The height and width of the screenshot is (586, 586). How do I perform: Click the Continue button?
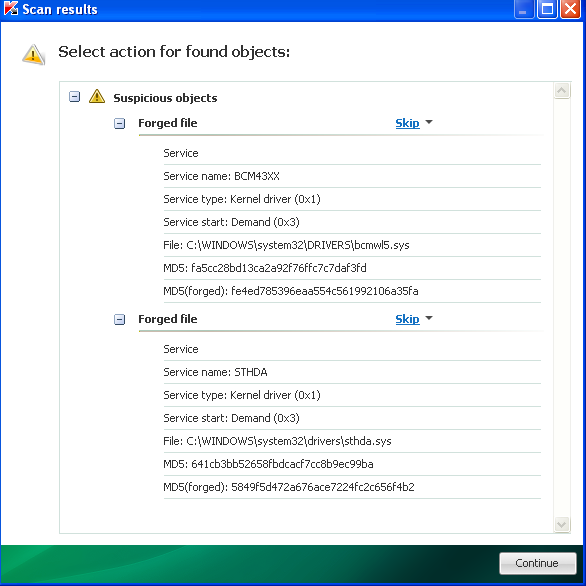click(x=537, y=563)
